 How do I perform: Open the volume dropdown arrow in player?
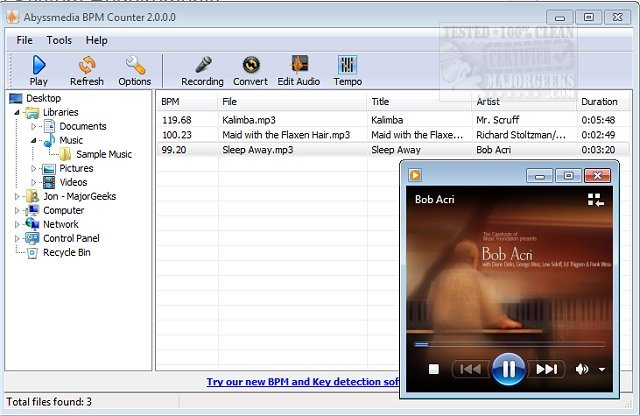tap(602, 369)
